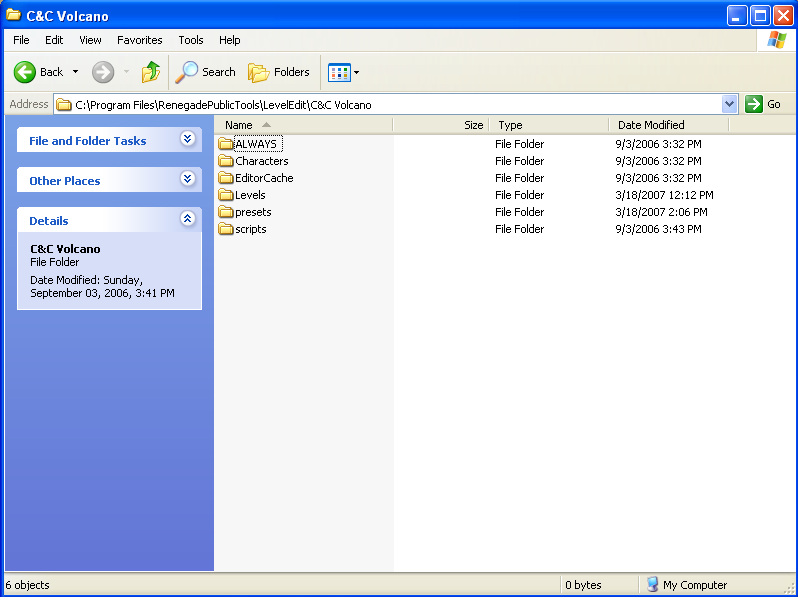This screenshot has height=597, width=798.
Task: Expand the File and Folder Tasks panel
Action: coord(187,140)
